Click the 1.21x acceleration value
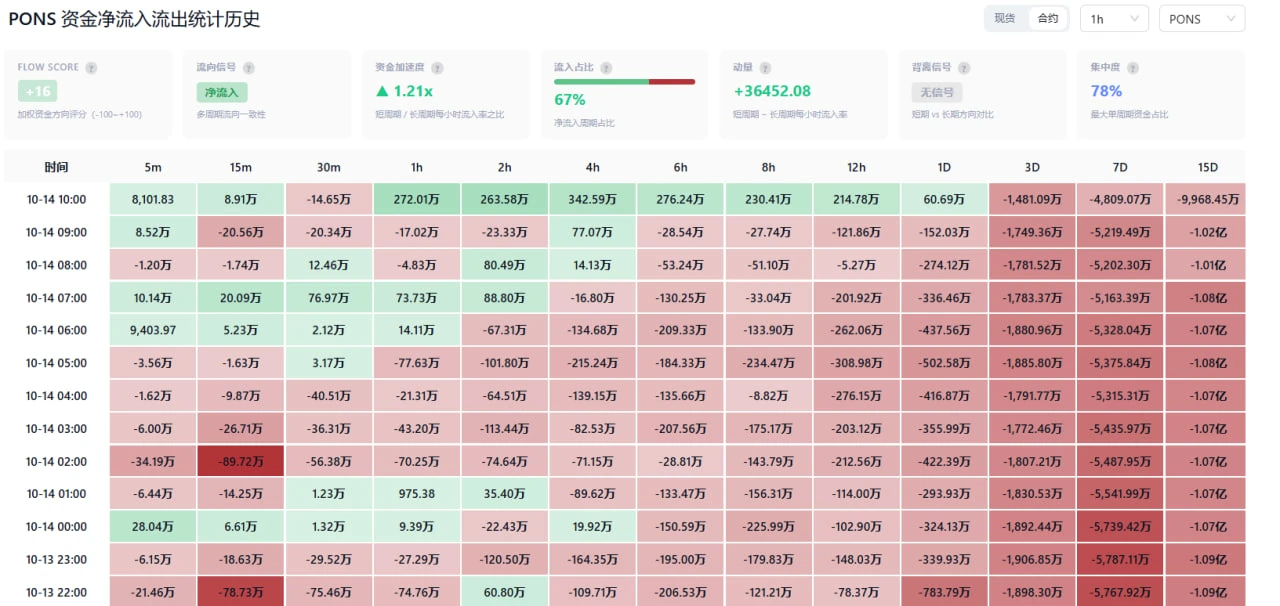This screenshot has width=1280, height=606. 404,91
